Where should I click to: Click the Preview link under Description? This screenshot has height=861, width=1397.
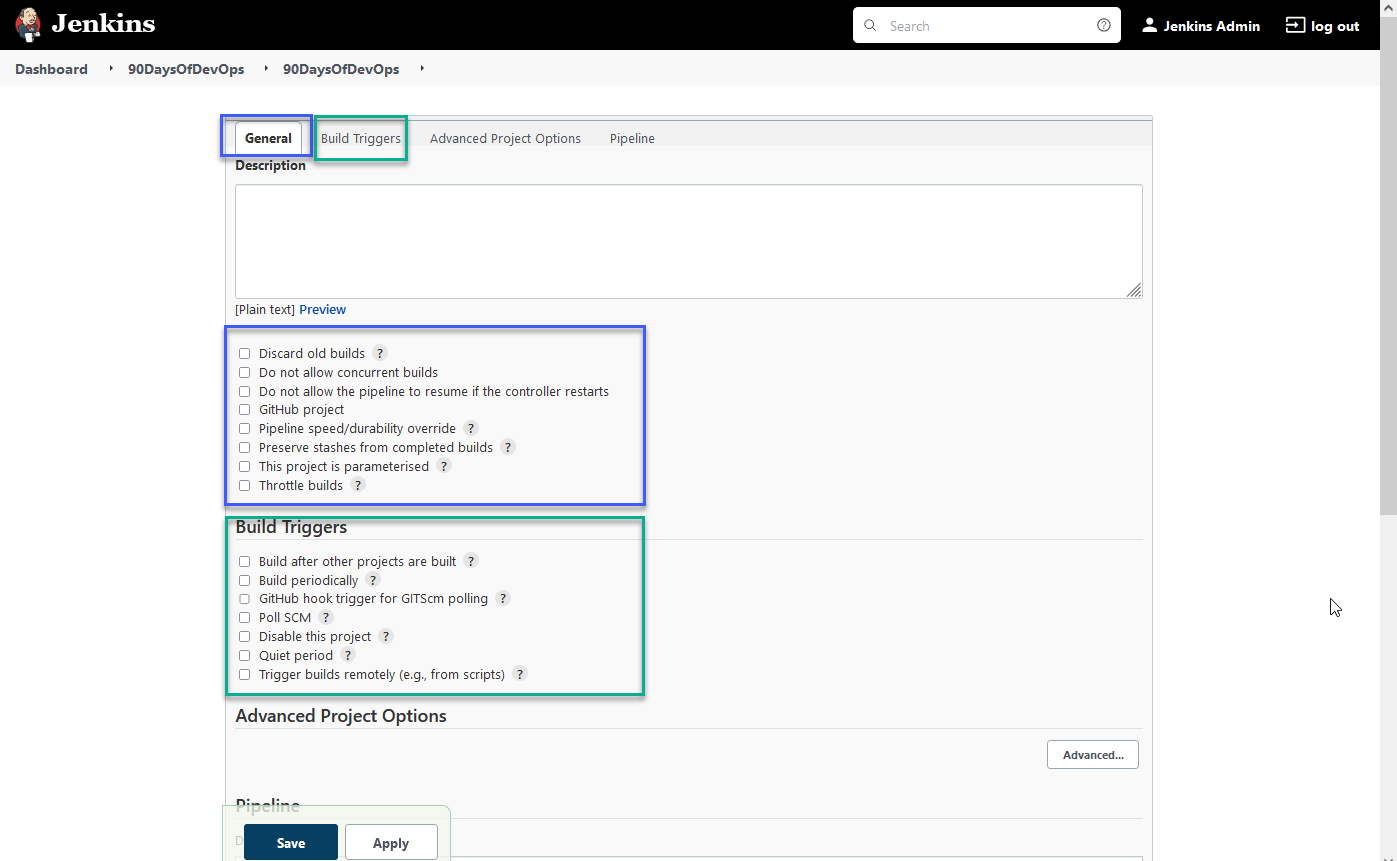[322, 310]
